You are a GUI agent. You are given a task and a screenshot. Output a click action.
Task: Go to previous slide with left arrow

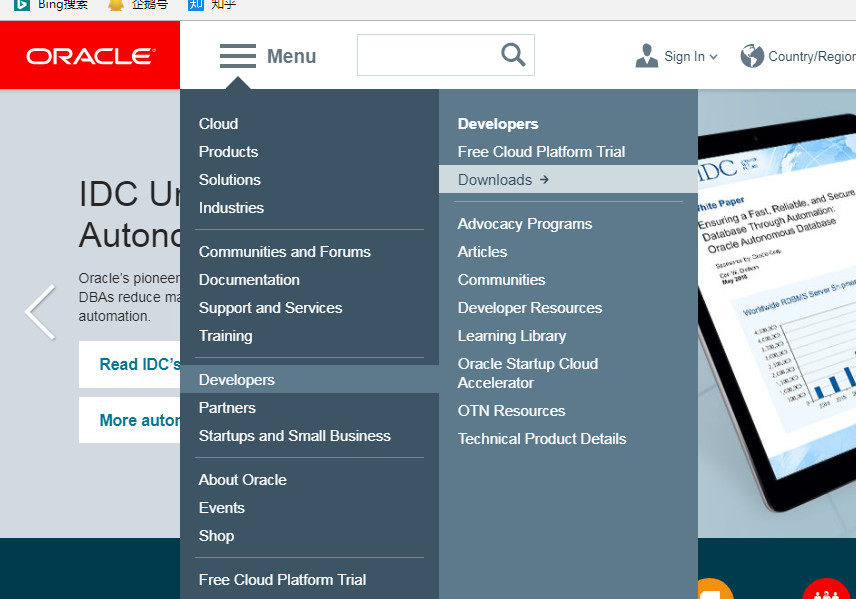click(x=40, y=312)
